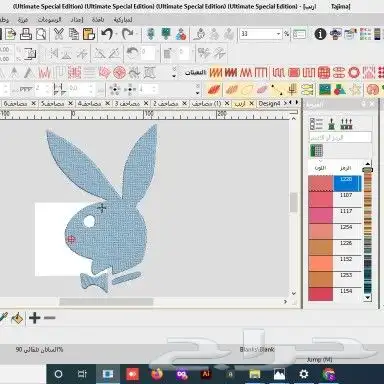Open the إعداد menu
The image size is (384, 384).
click(77, 20)
